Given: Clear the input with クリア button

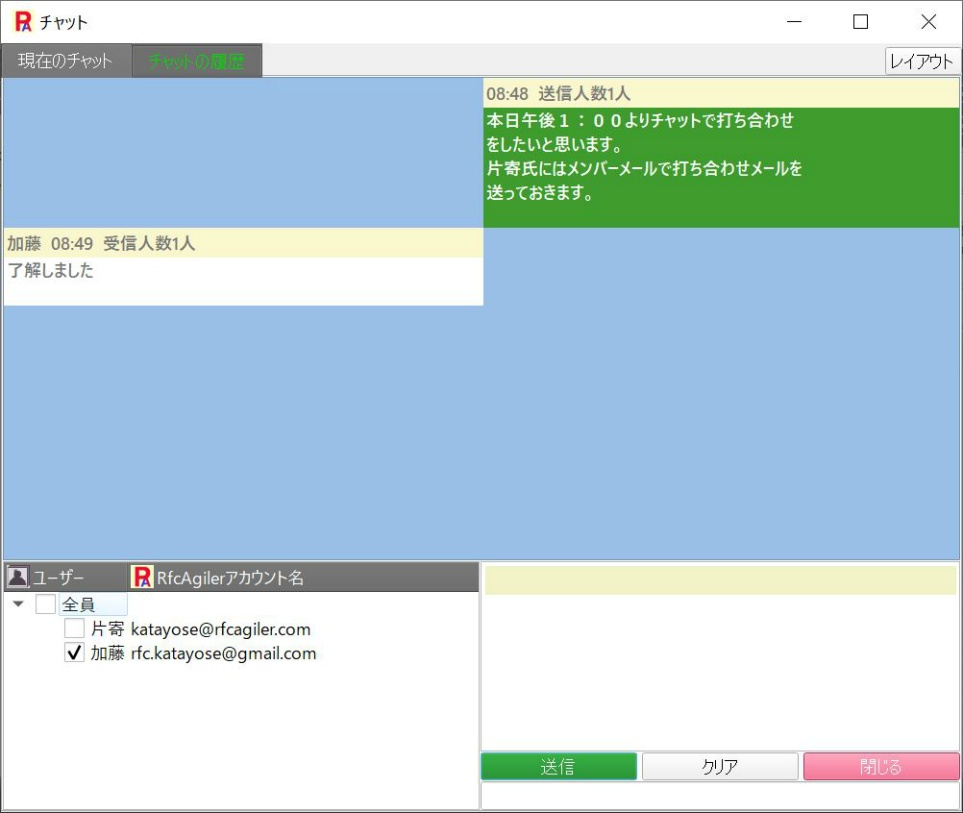Looking at the screenshot, I should pyautogui.click(x=720, y=766).
